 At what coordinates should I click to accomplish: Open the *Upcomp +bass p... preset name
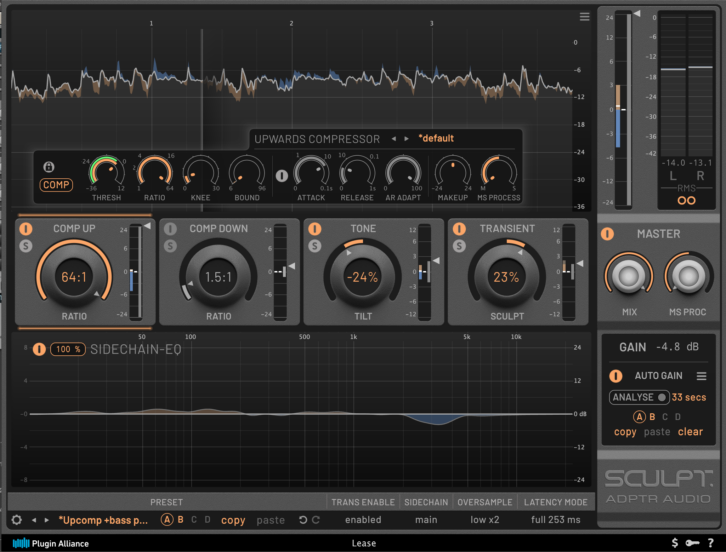pos(103,521)
